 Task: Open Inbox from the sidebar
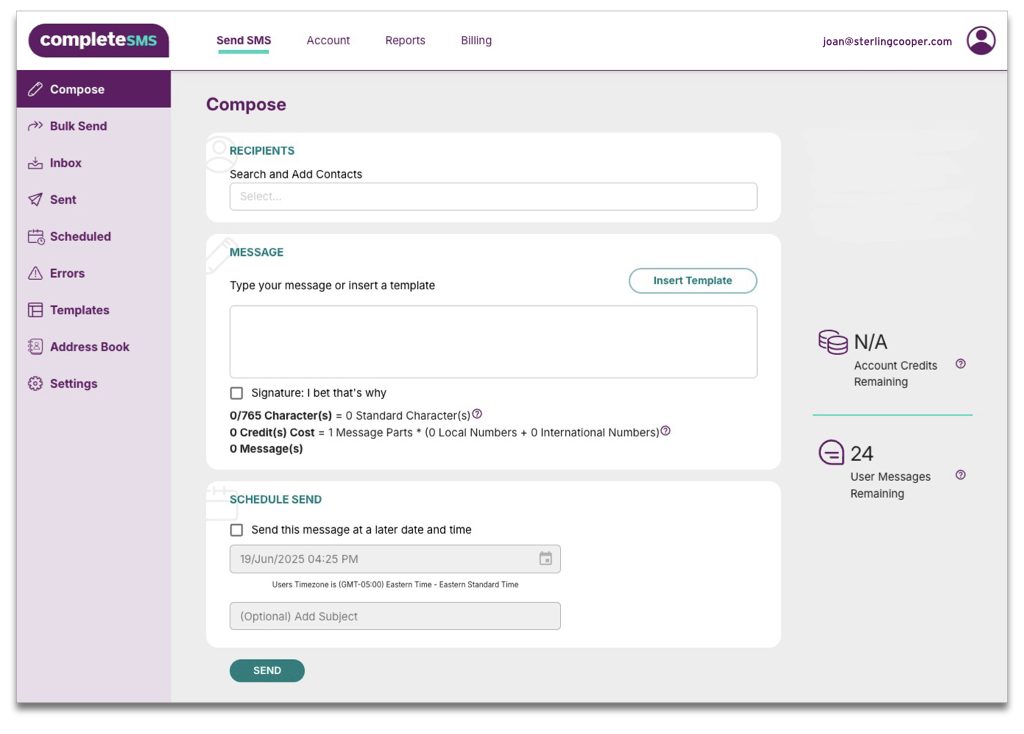[x=93, y=163]
